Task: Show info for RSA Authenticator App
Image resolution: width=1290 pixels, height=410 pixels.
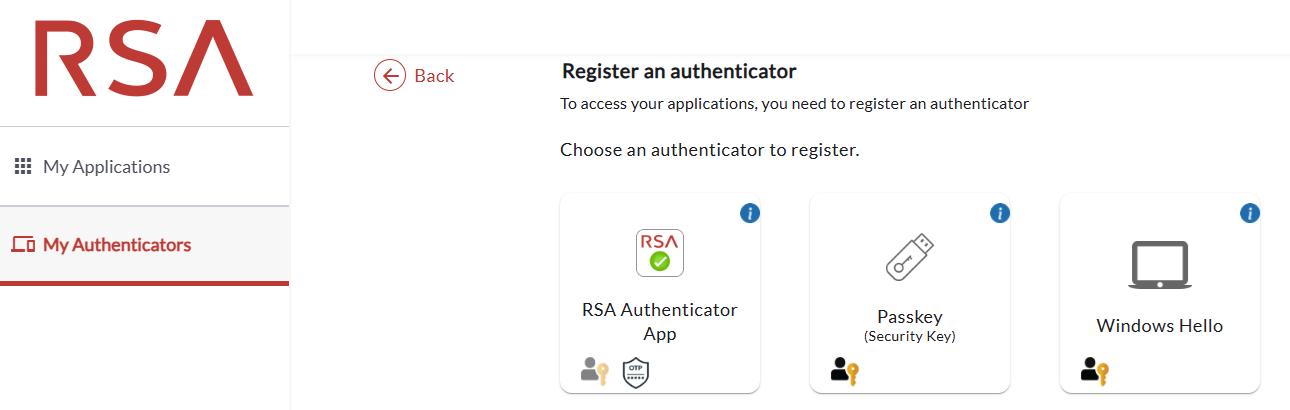Action: [x=750, y=213]
